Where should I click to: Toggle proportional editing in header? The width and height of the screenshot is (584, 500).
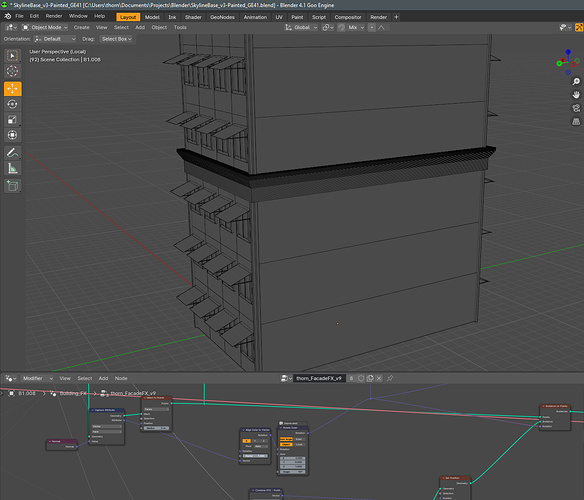coord(372,28)
